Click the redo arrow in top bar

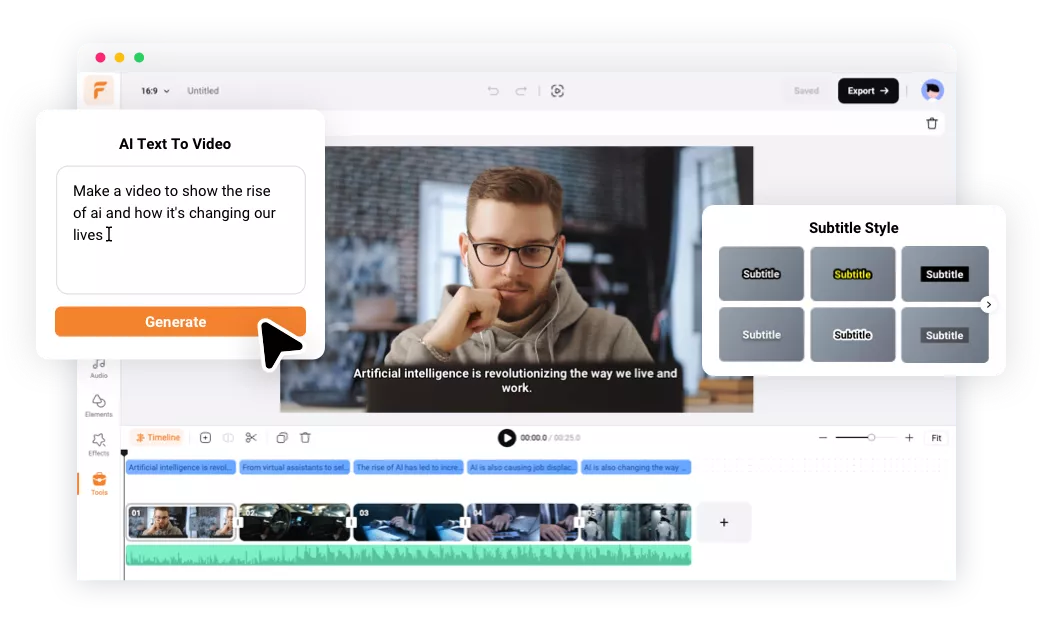pos(521,91)
